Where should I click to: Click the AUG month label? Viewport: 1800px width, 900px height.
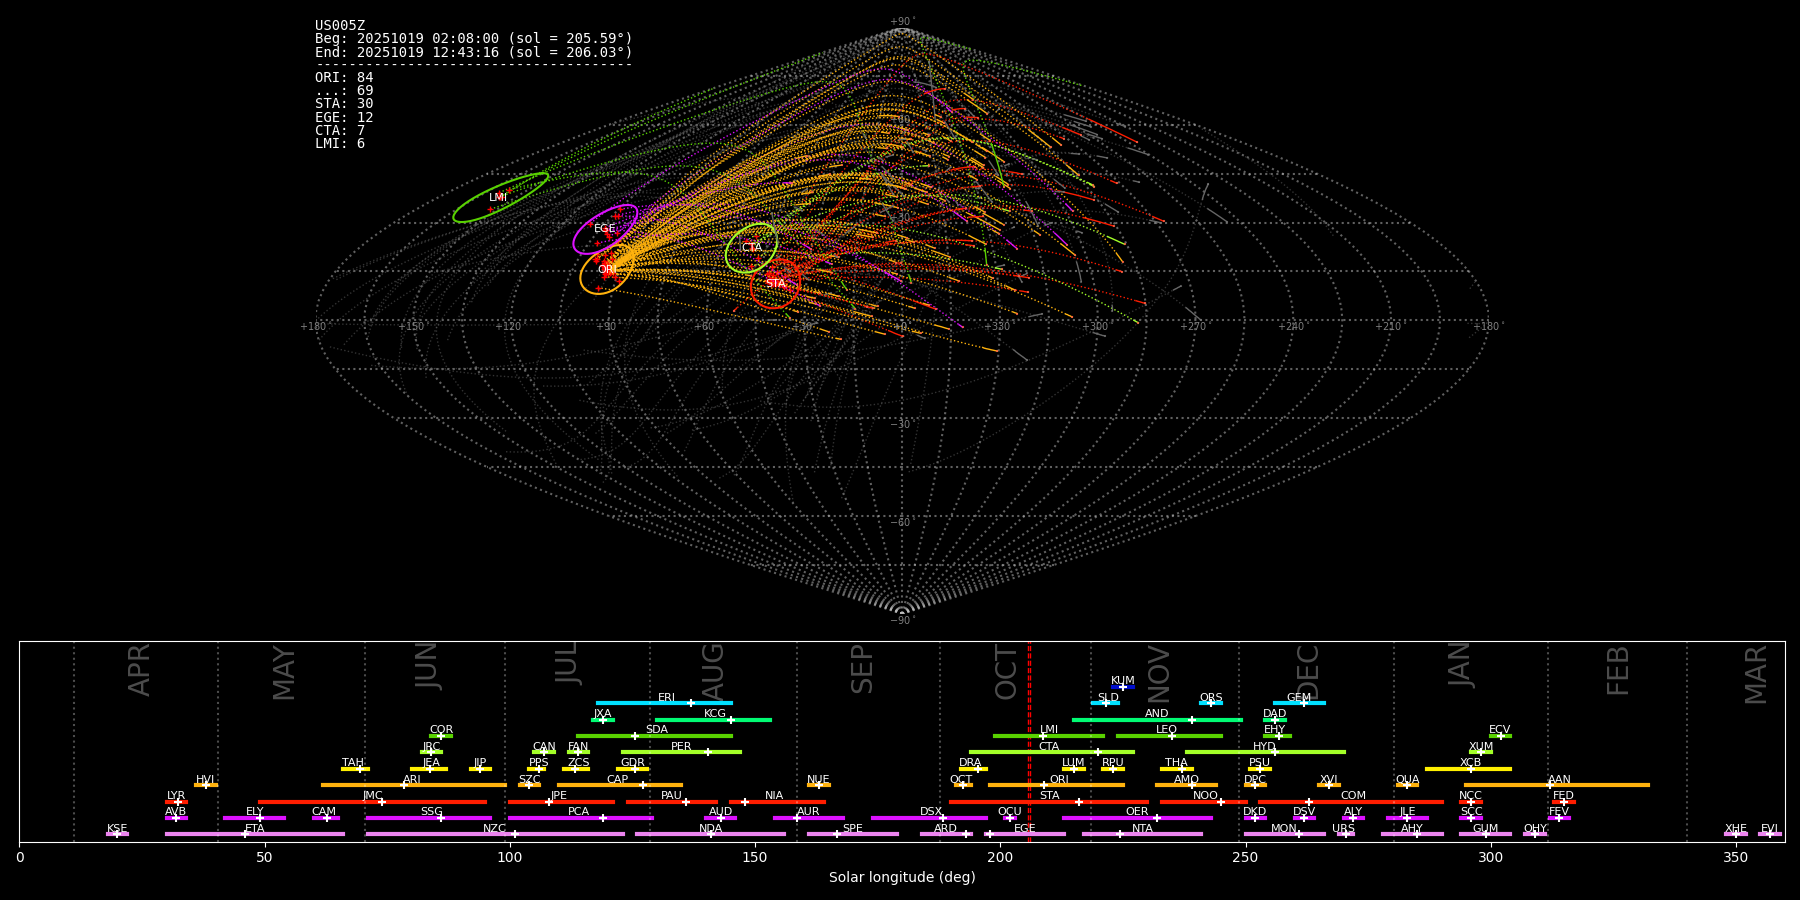coord(713,672)
